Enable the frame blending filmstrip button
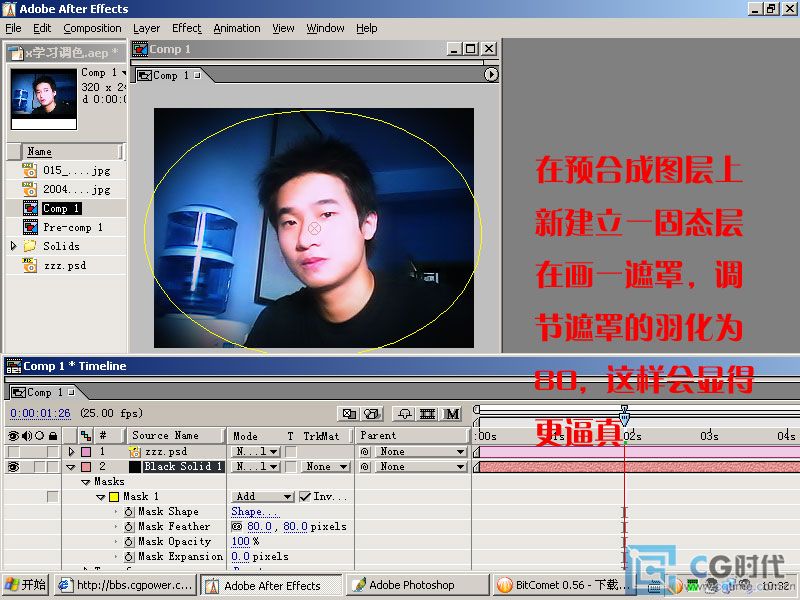The height and width of the screenshot is (600, 800). (428, 414)
